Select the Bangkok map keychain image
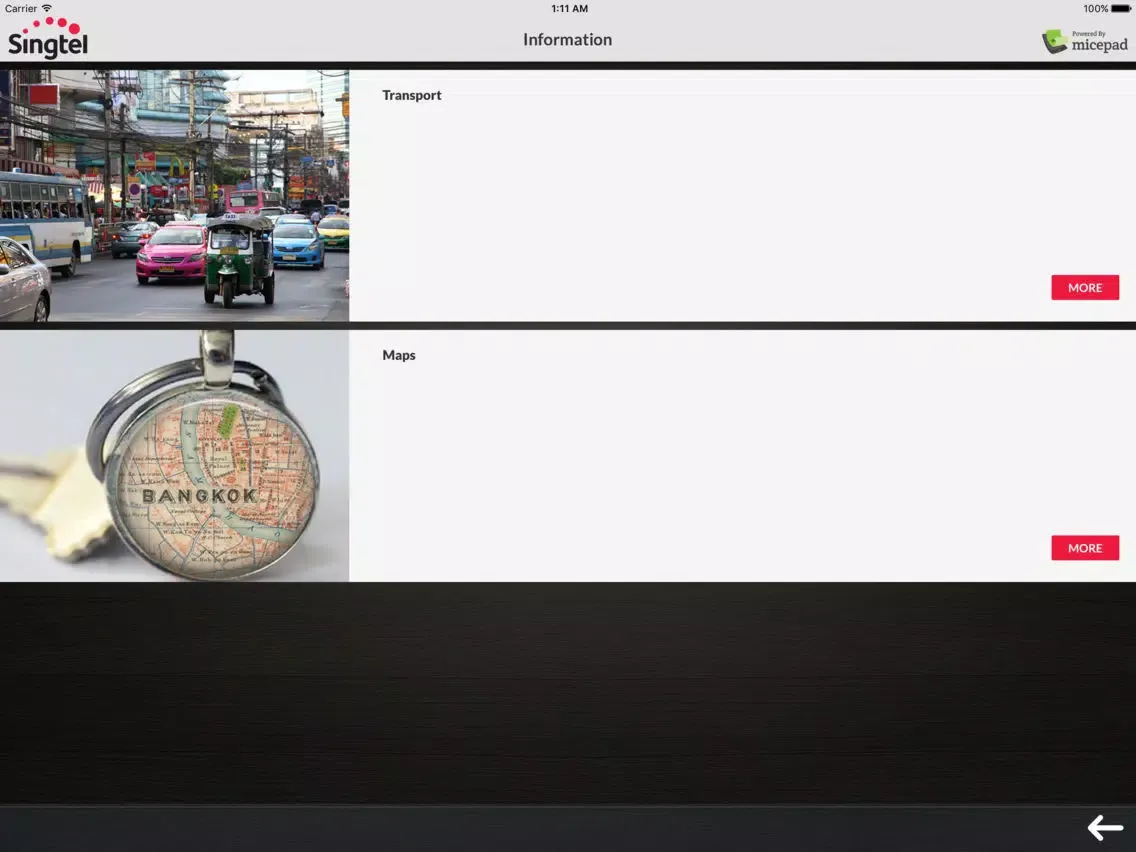The height and width of the screenshot is (852, 1136). 175,456
